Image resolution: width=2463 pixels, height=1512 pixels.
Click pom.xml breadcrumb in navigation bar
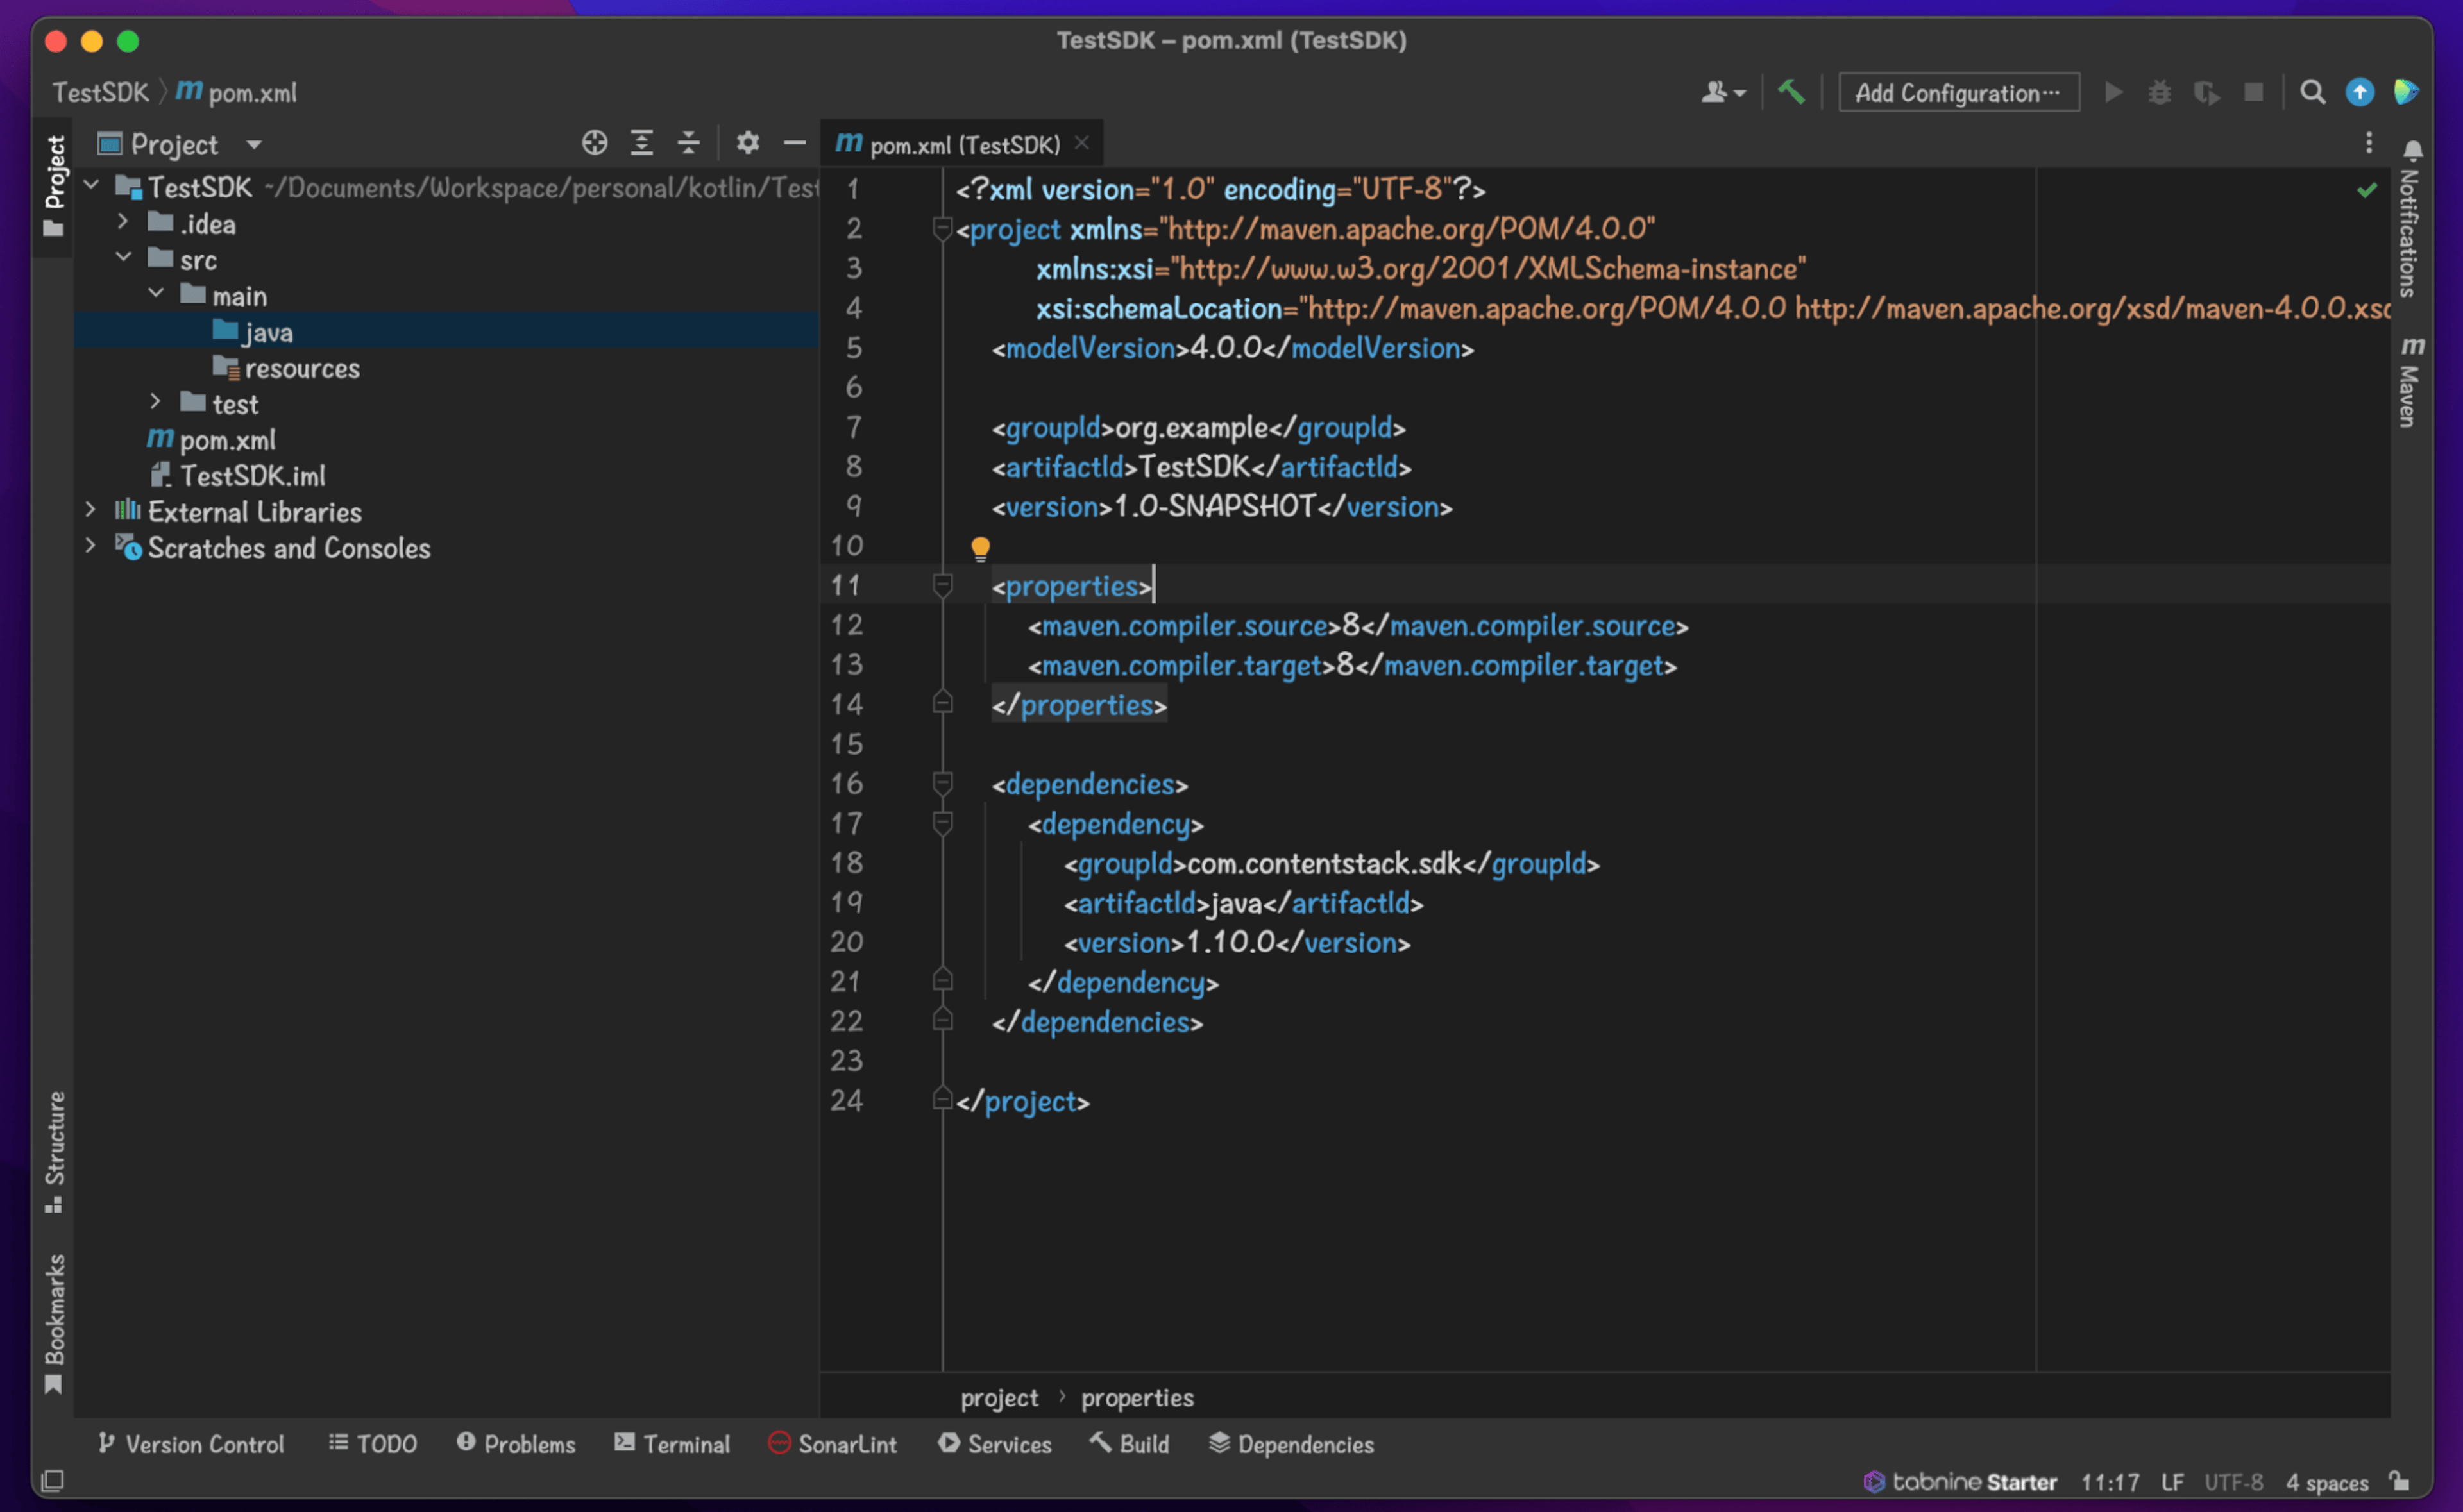click(x=237, y=93)
